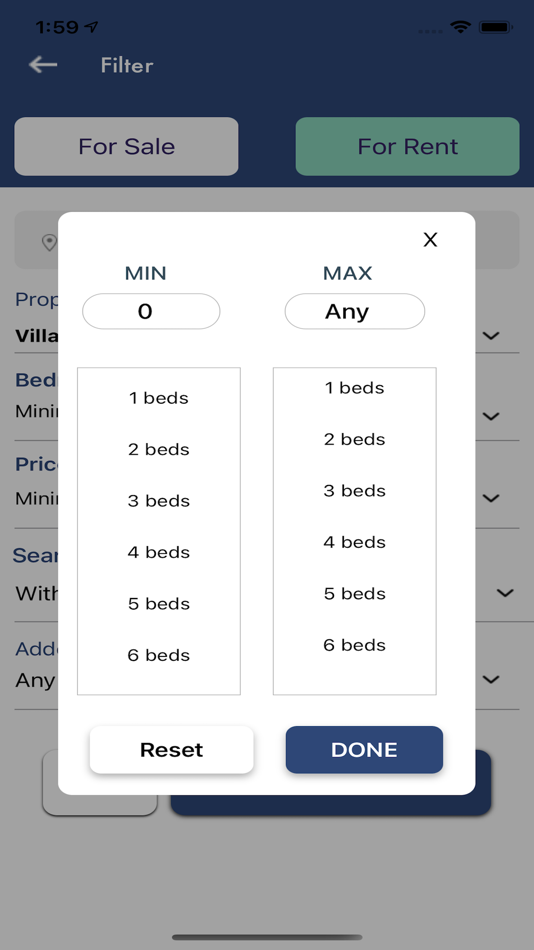Choose 2 beds in MAX list

[355, 439]
